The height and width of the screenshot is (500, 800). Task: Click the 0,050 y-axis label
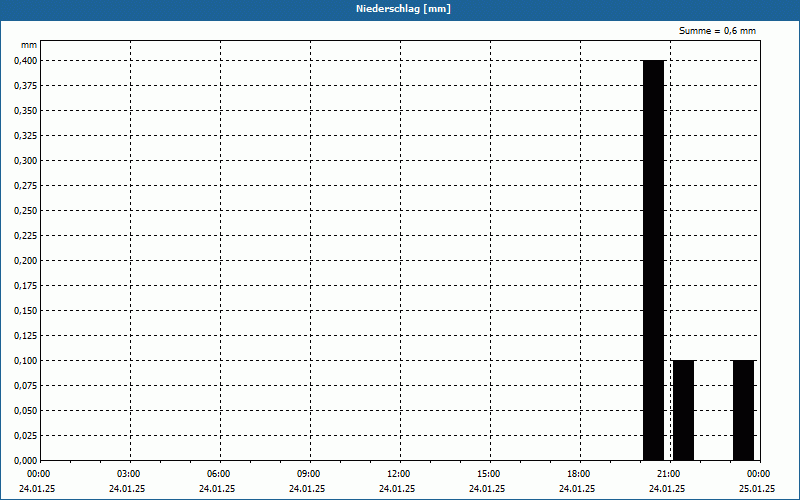click(26, 411)
